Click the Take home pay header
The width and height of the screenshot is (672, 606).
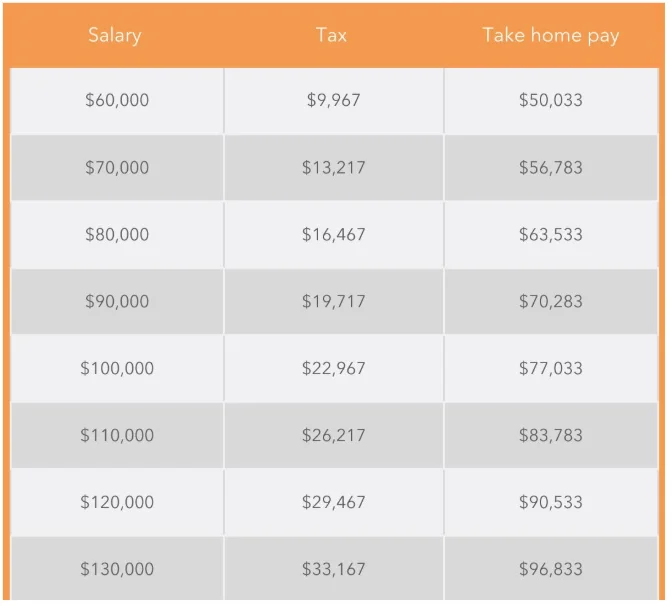pos(550,35)
